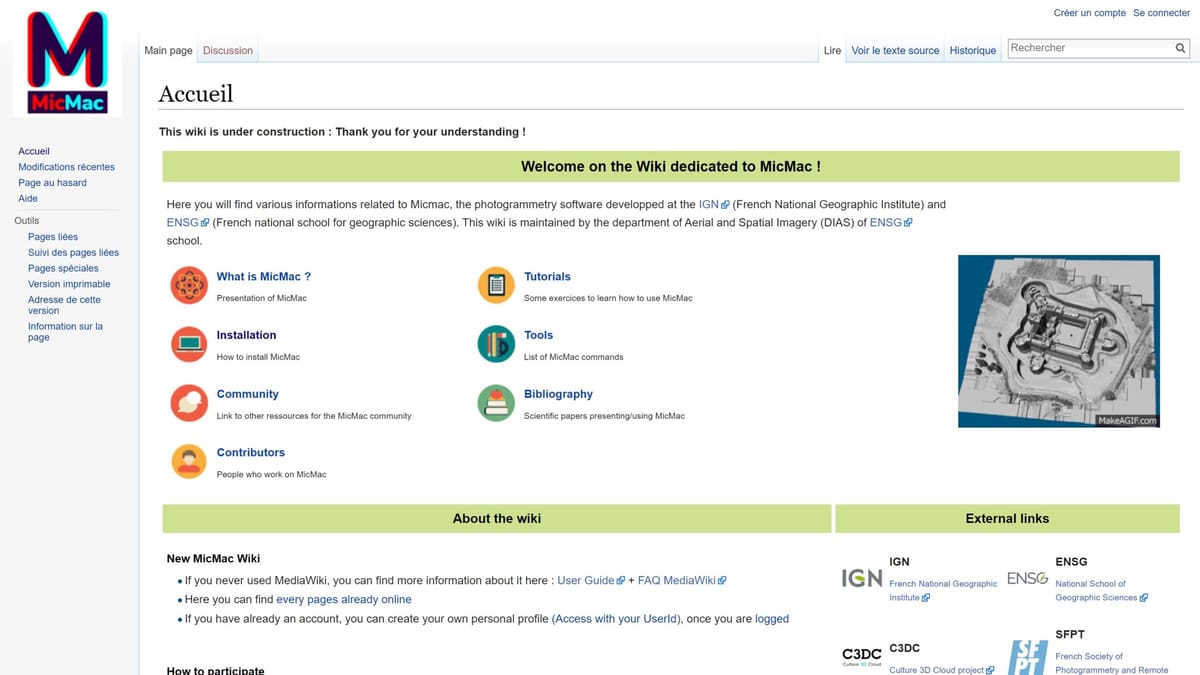Viewport: 1200px width, 675px height.
Task: Open Aide in the sidebar
Action: tap(28, 199)
